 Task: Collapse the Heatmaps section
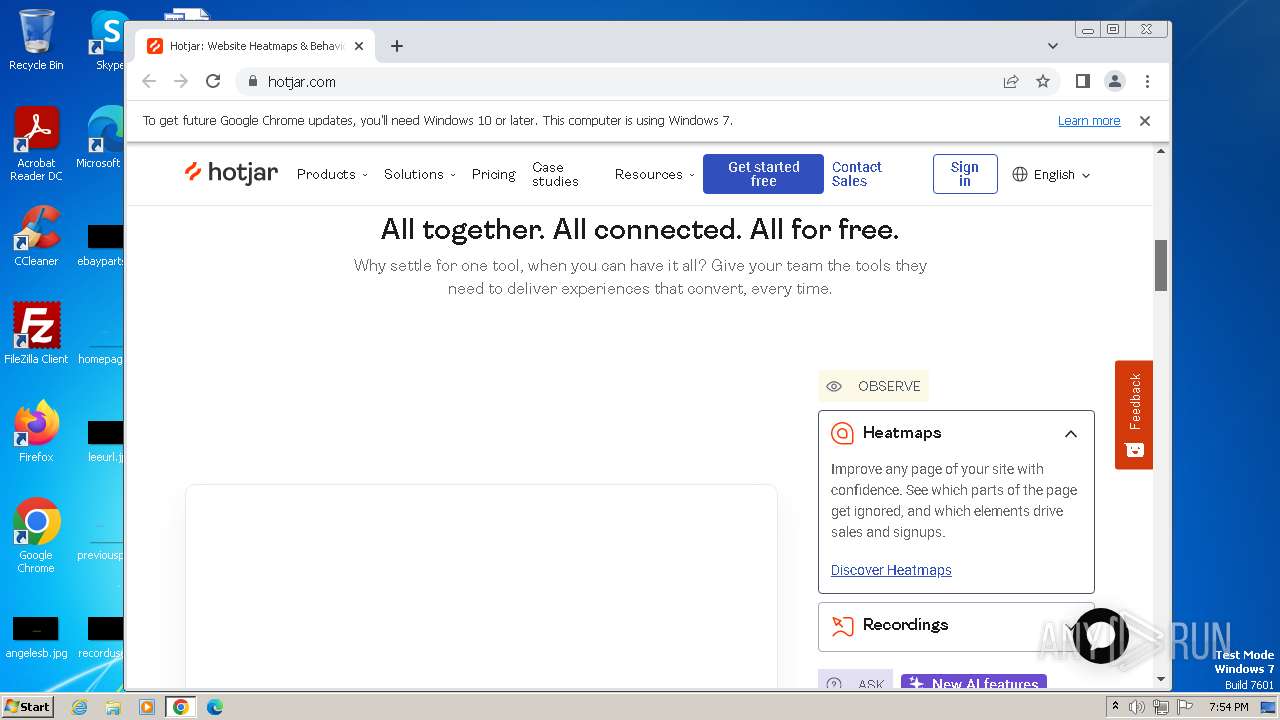tap(1070, 433)
